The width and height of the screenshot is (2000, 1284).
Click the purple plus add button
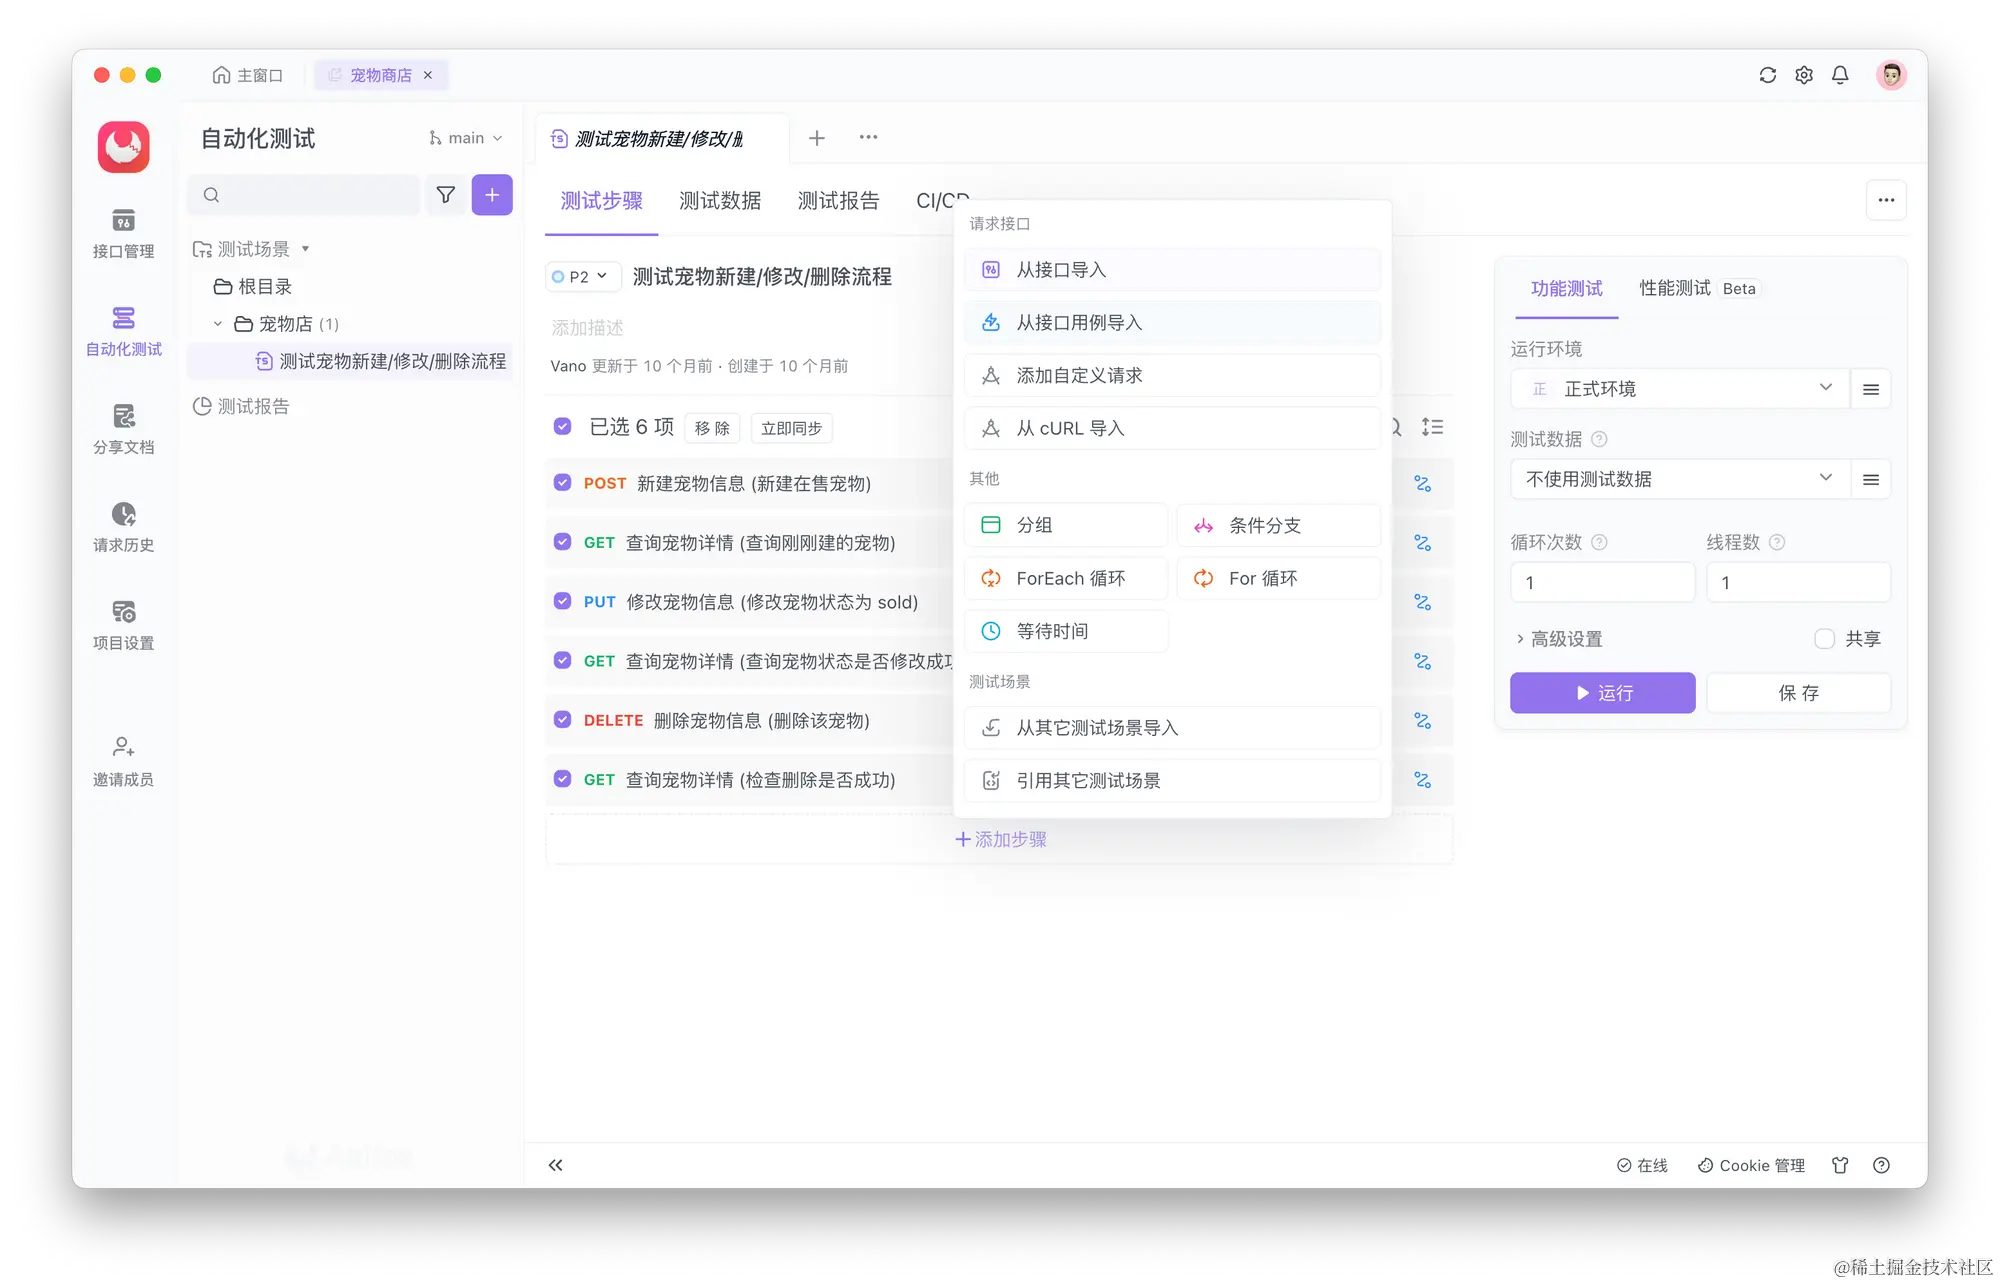492,195
